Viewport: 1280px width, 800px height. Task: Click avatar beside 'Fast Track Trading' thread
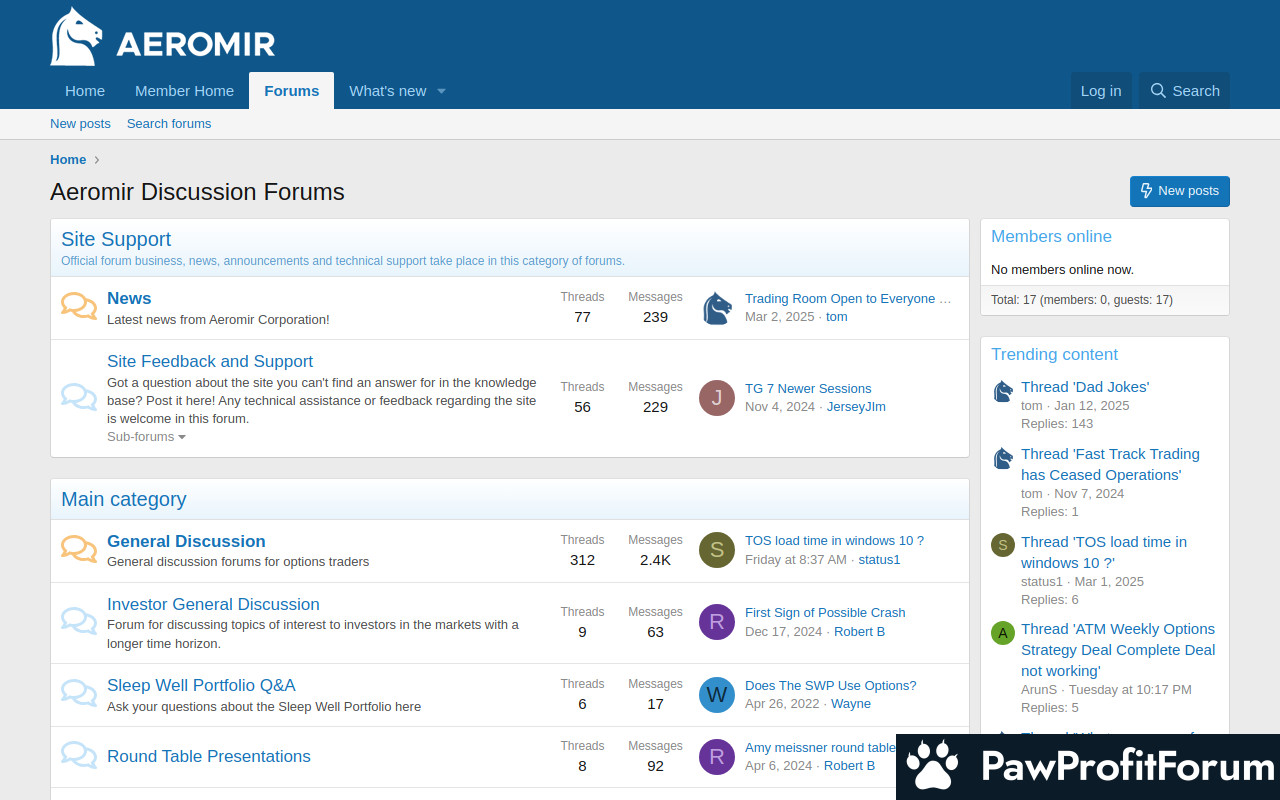coord(1003,458)
